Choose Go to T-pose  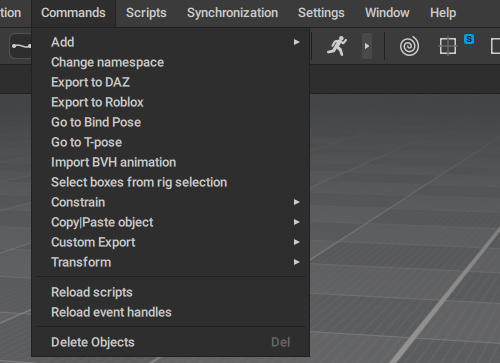[x=171, y=142]
